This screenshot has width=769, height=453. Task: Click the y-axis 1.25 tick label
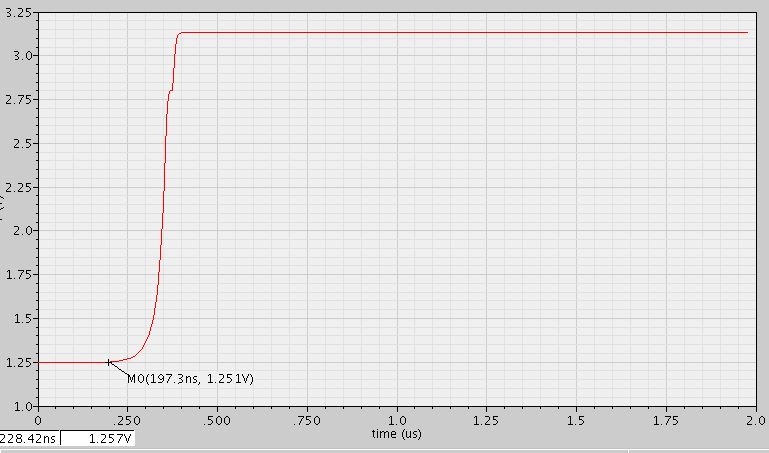19,363
